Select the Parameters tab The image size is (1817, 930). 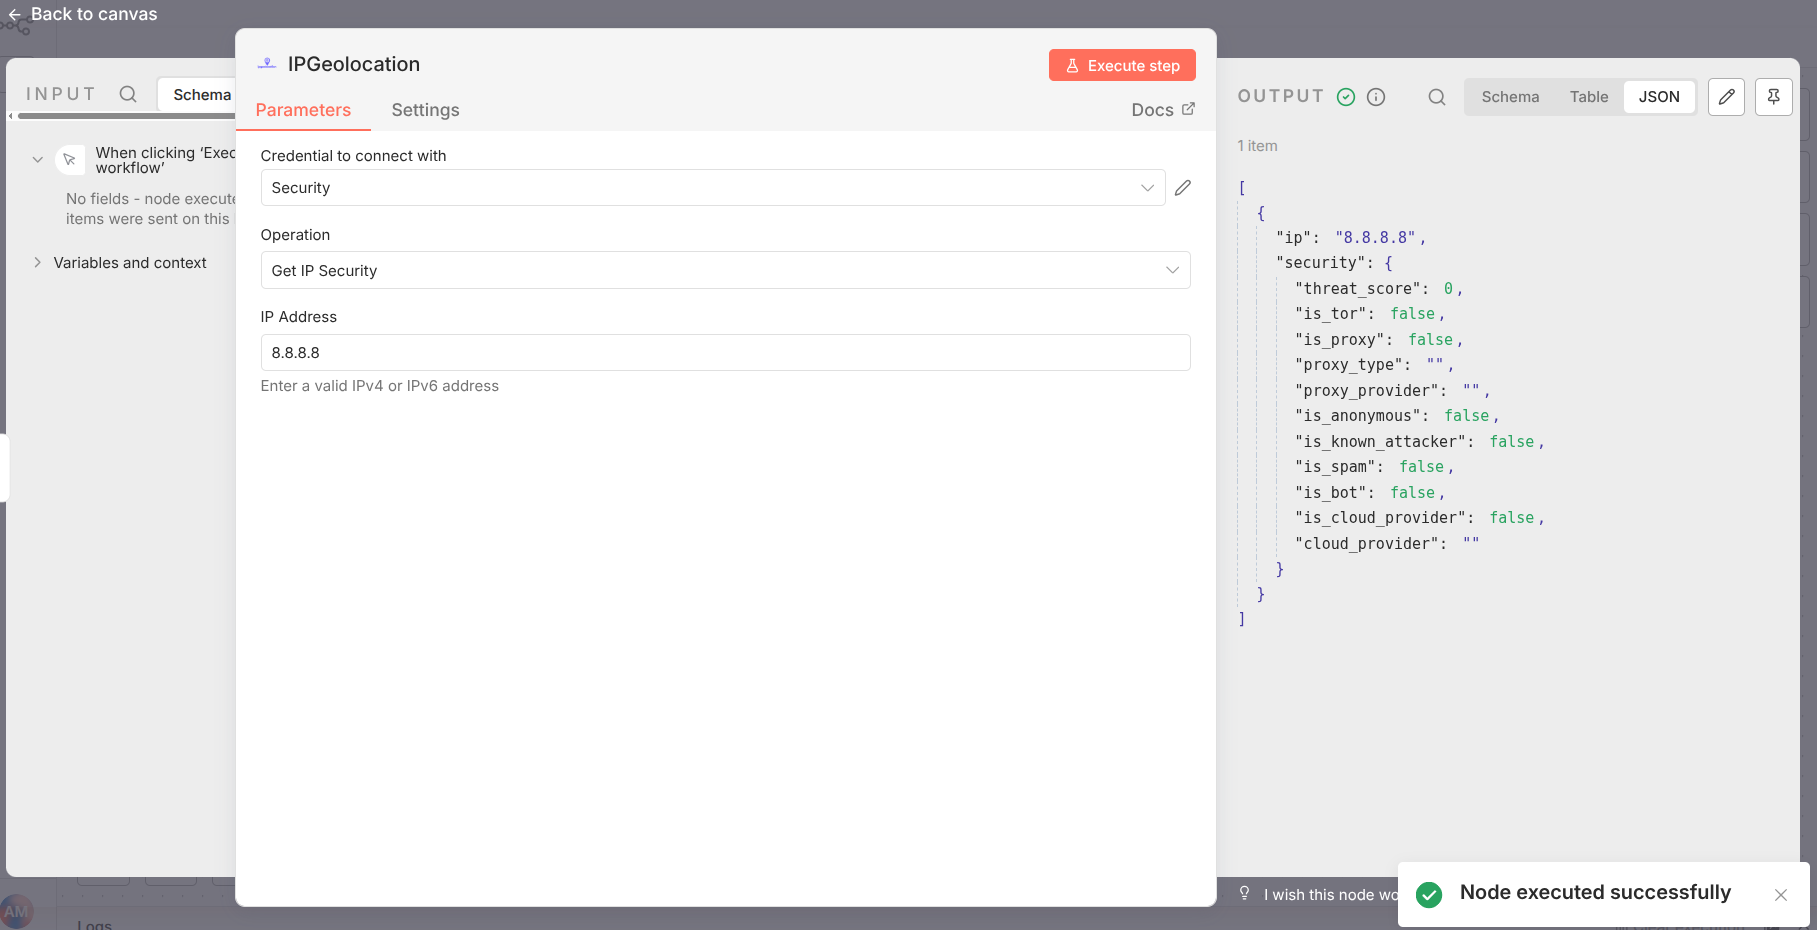(303, 110)
